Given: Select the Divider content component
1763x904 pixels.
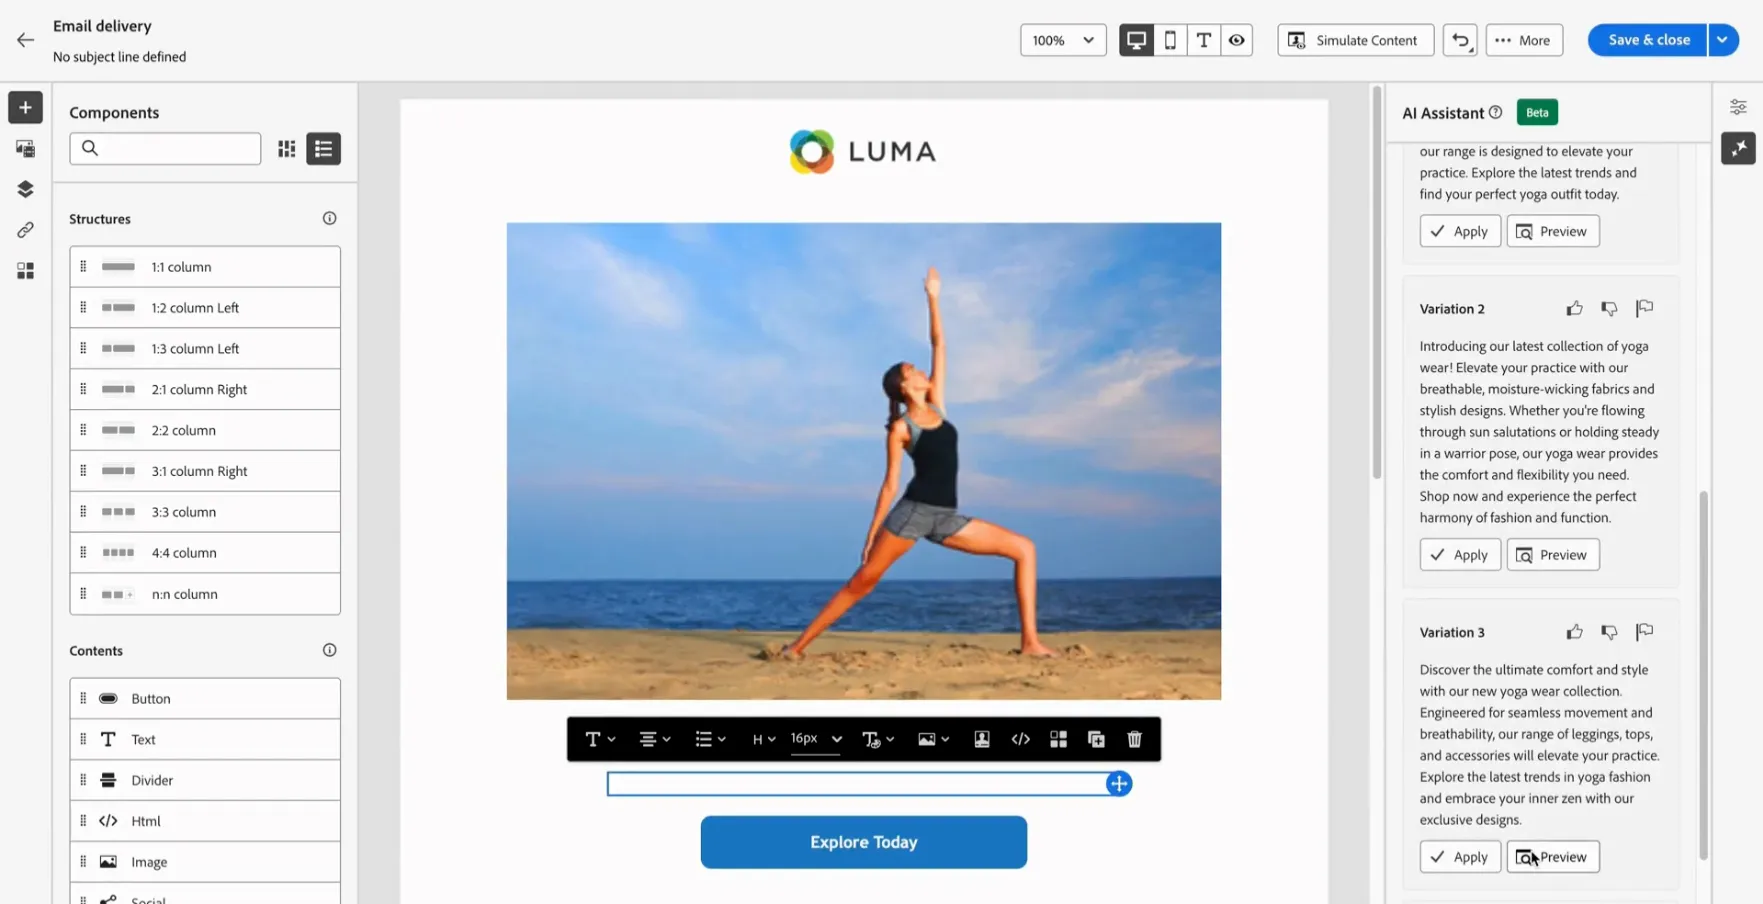Looking at the screenshot, I should pyautogui.click(x=205, y=780).
